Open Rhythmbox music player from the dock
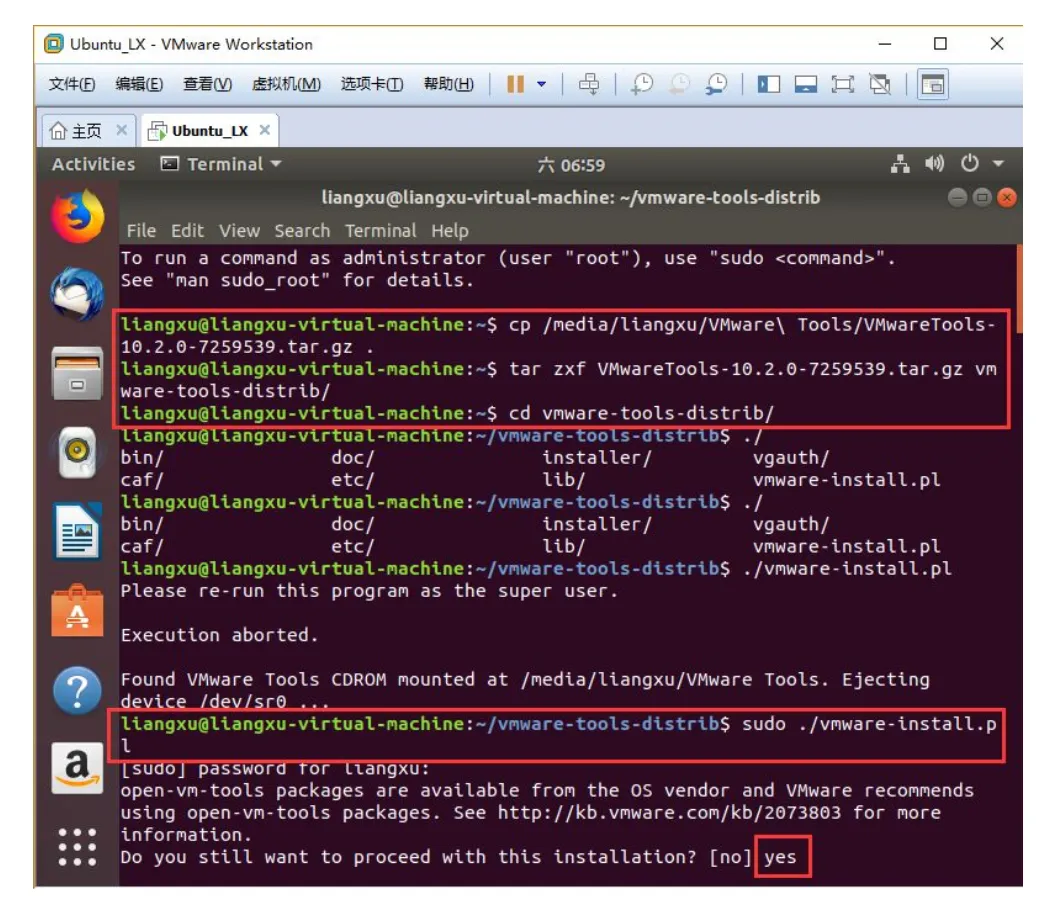 pos(77,453)
